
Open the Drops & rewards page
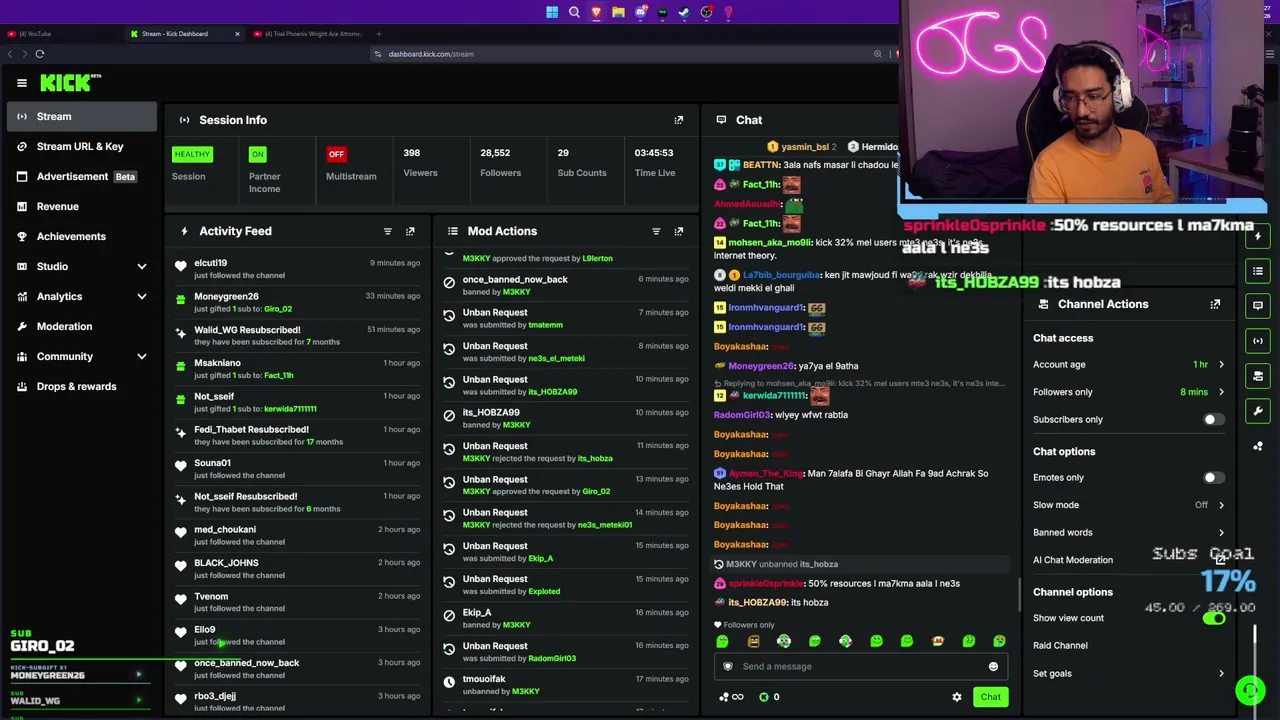82,386
